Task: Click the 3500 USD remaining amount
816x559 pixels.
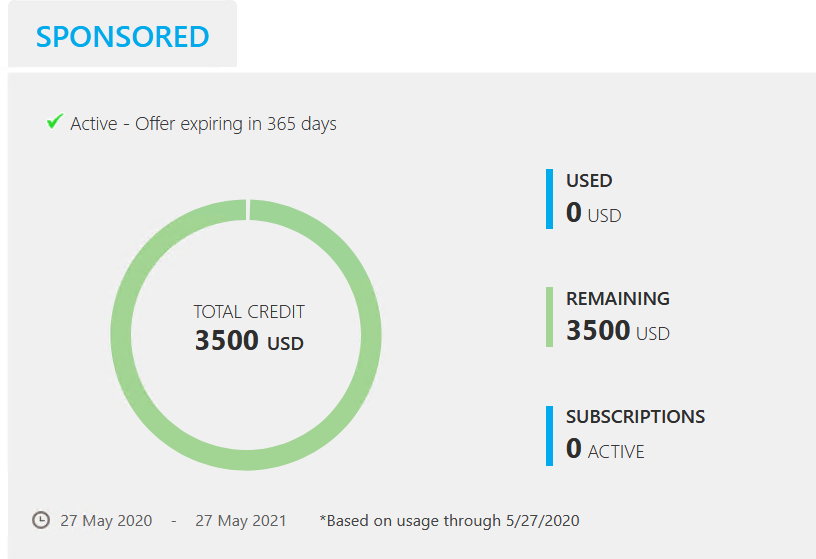Action: (617, 331)
